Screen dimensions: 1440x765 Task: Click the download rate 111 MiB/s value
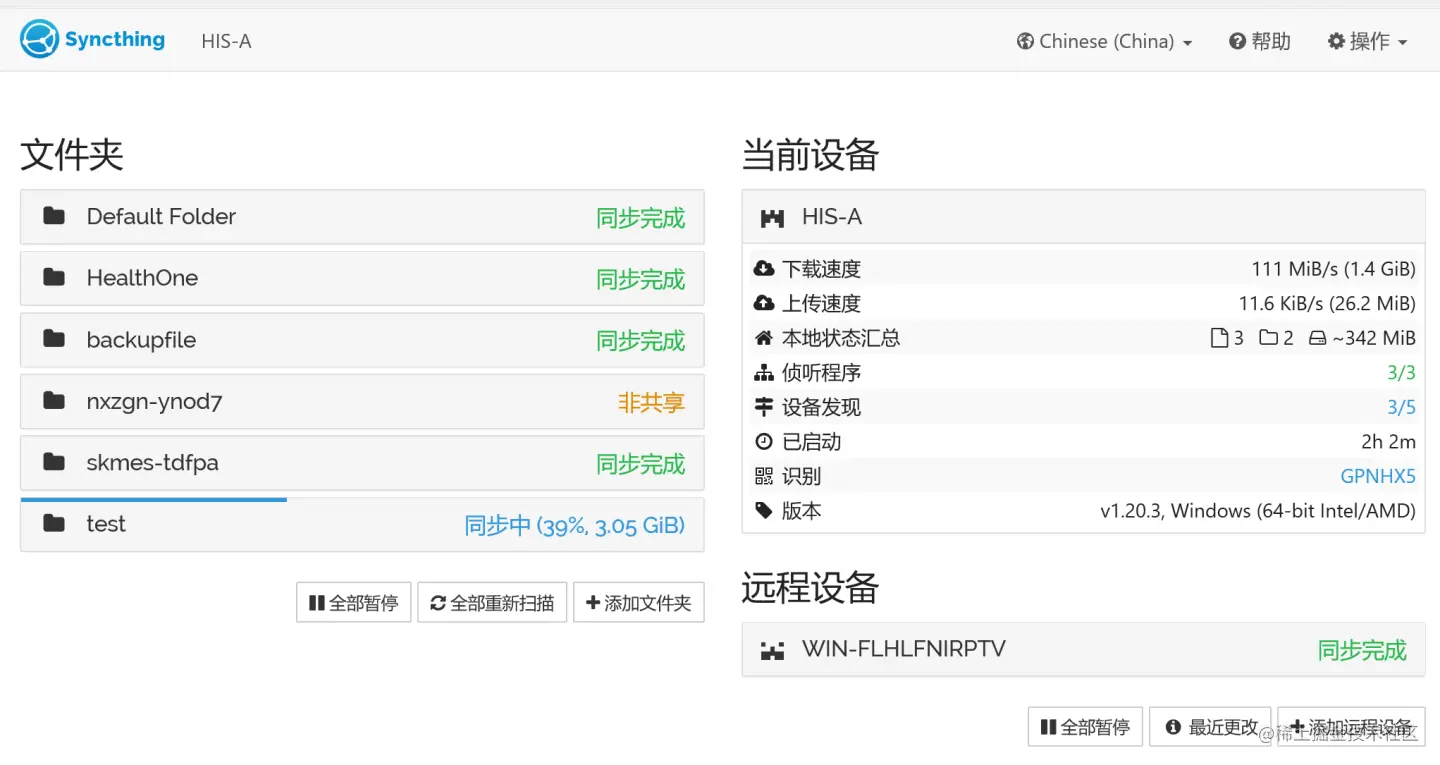click(1333, 269)
